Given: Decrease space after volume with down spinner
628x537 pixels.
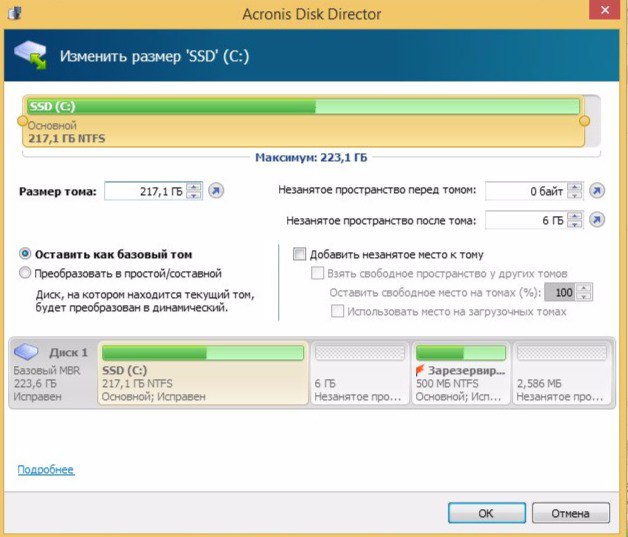Looking at the screenshot, I should coord(575,223).
